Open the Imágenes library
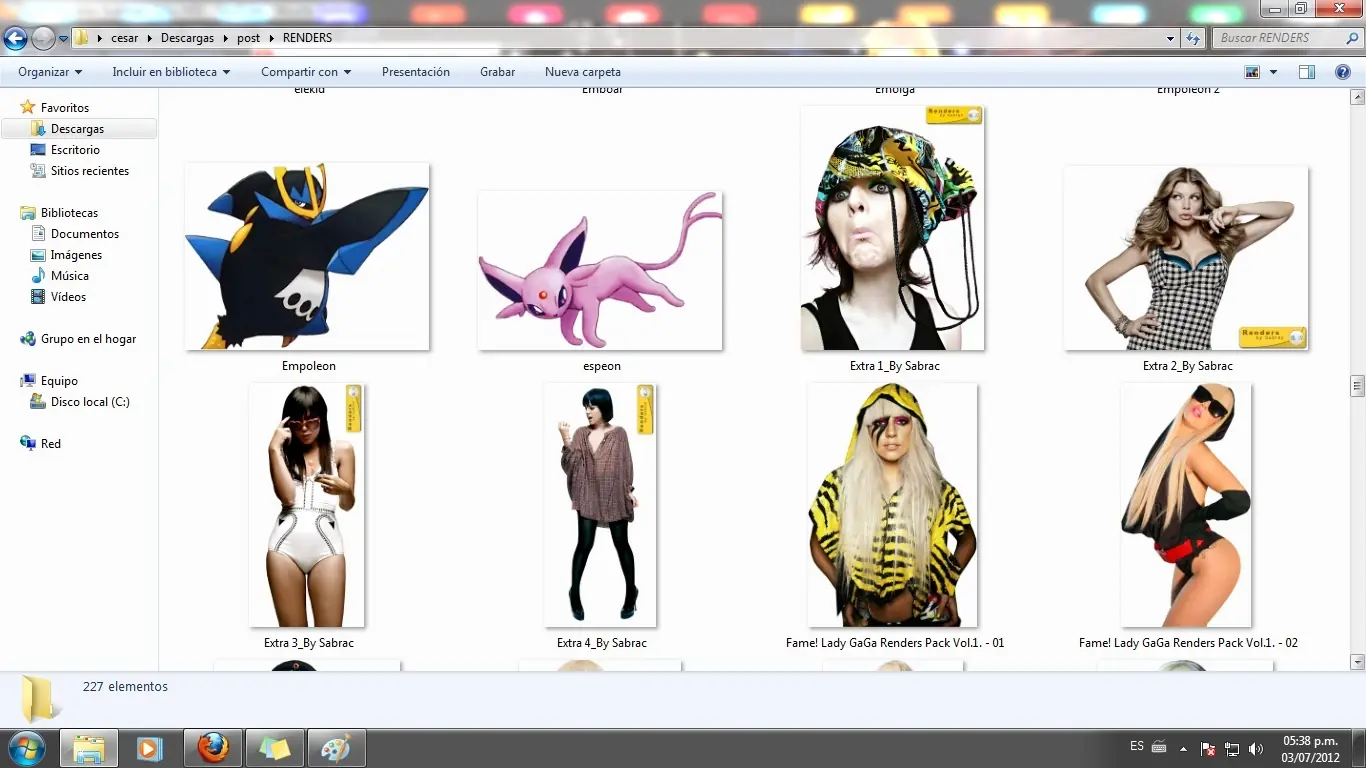Image resolution: width=1366 pixels, height=768 pixels. click(x=76, y=255)
